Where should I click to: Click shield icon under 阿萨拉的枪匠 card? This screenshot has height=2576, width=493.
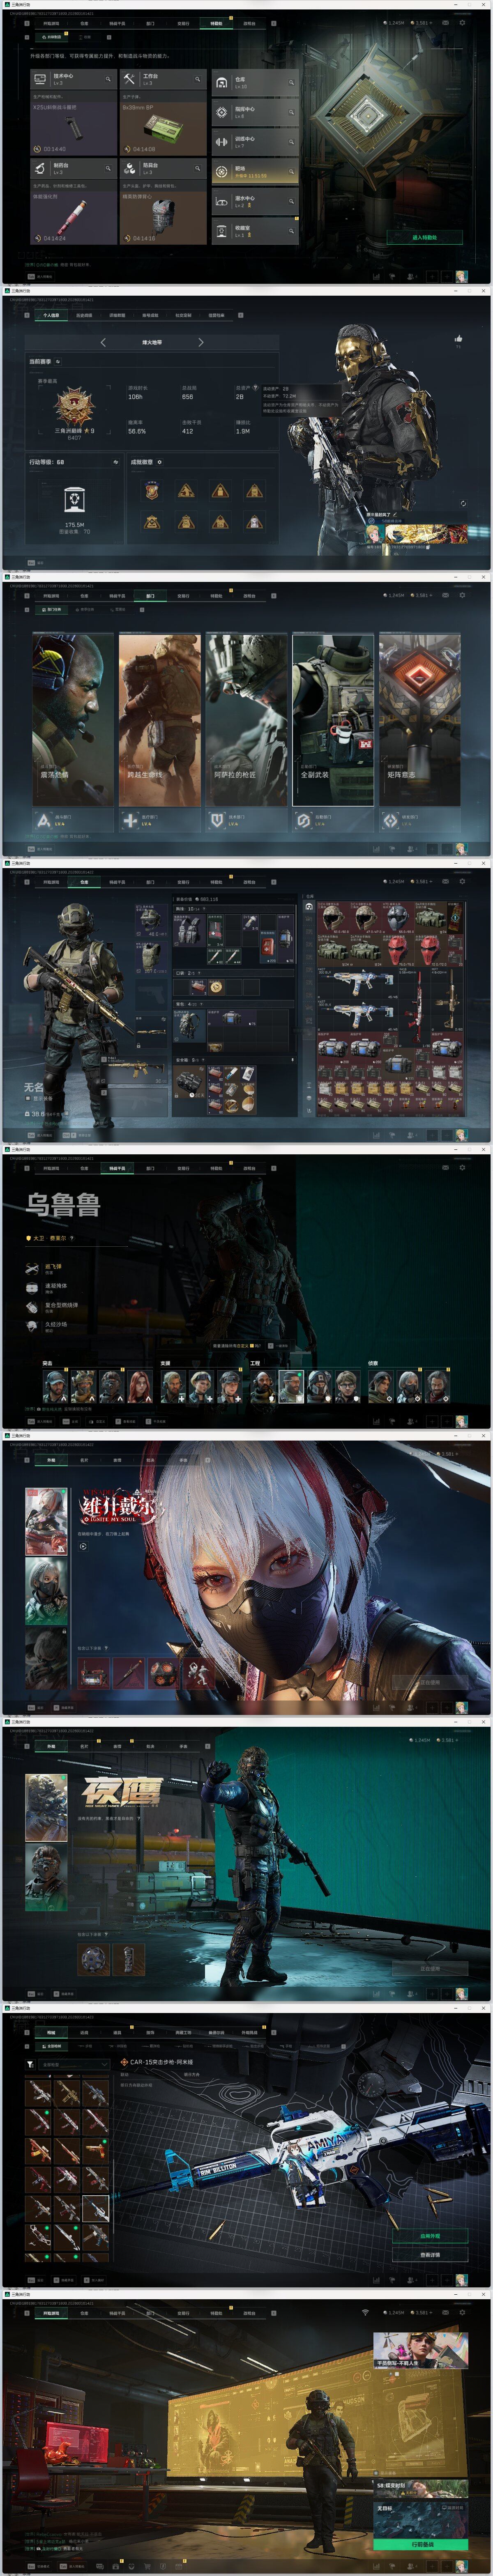tap(217, 820)
